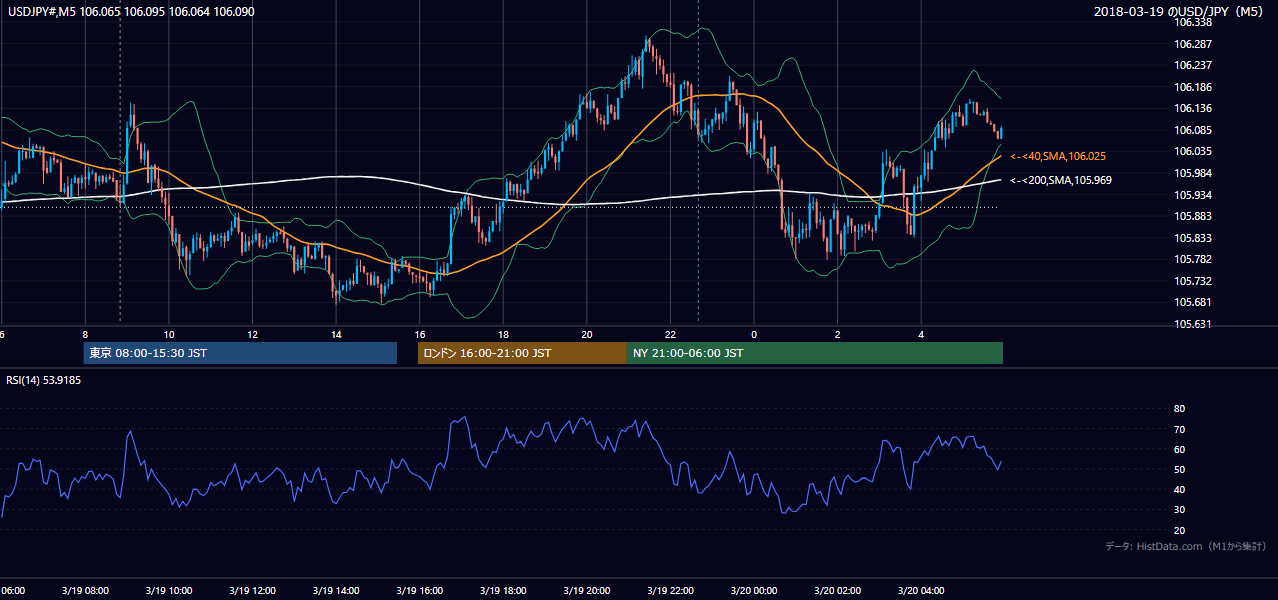This screenshot has width=1278, height=600.
Task: Click bottom date label 3/20 02:00
Action: coord(838,591)
